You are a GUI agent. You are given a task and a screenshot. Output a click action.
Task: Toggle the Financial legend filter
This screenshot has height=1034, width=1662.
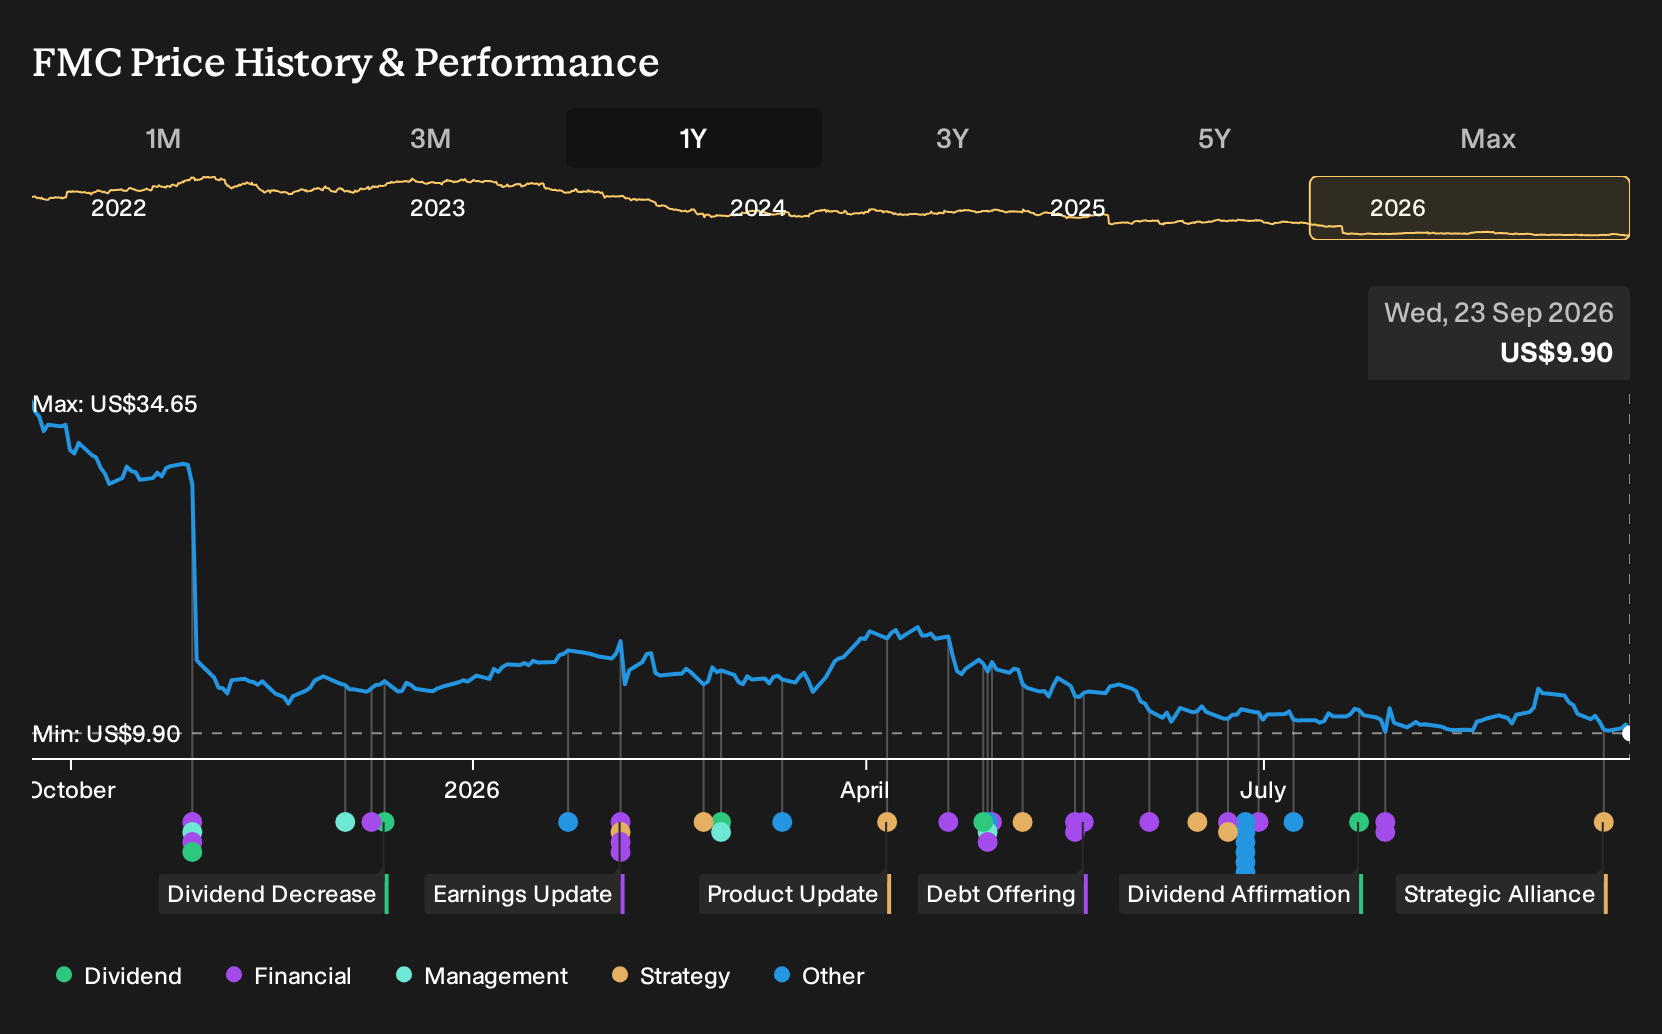pos(289,976)
